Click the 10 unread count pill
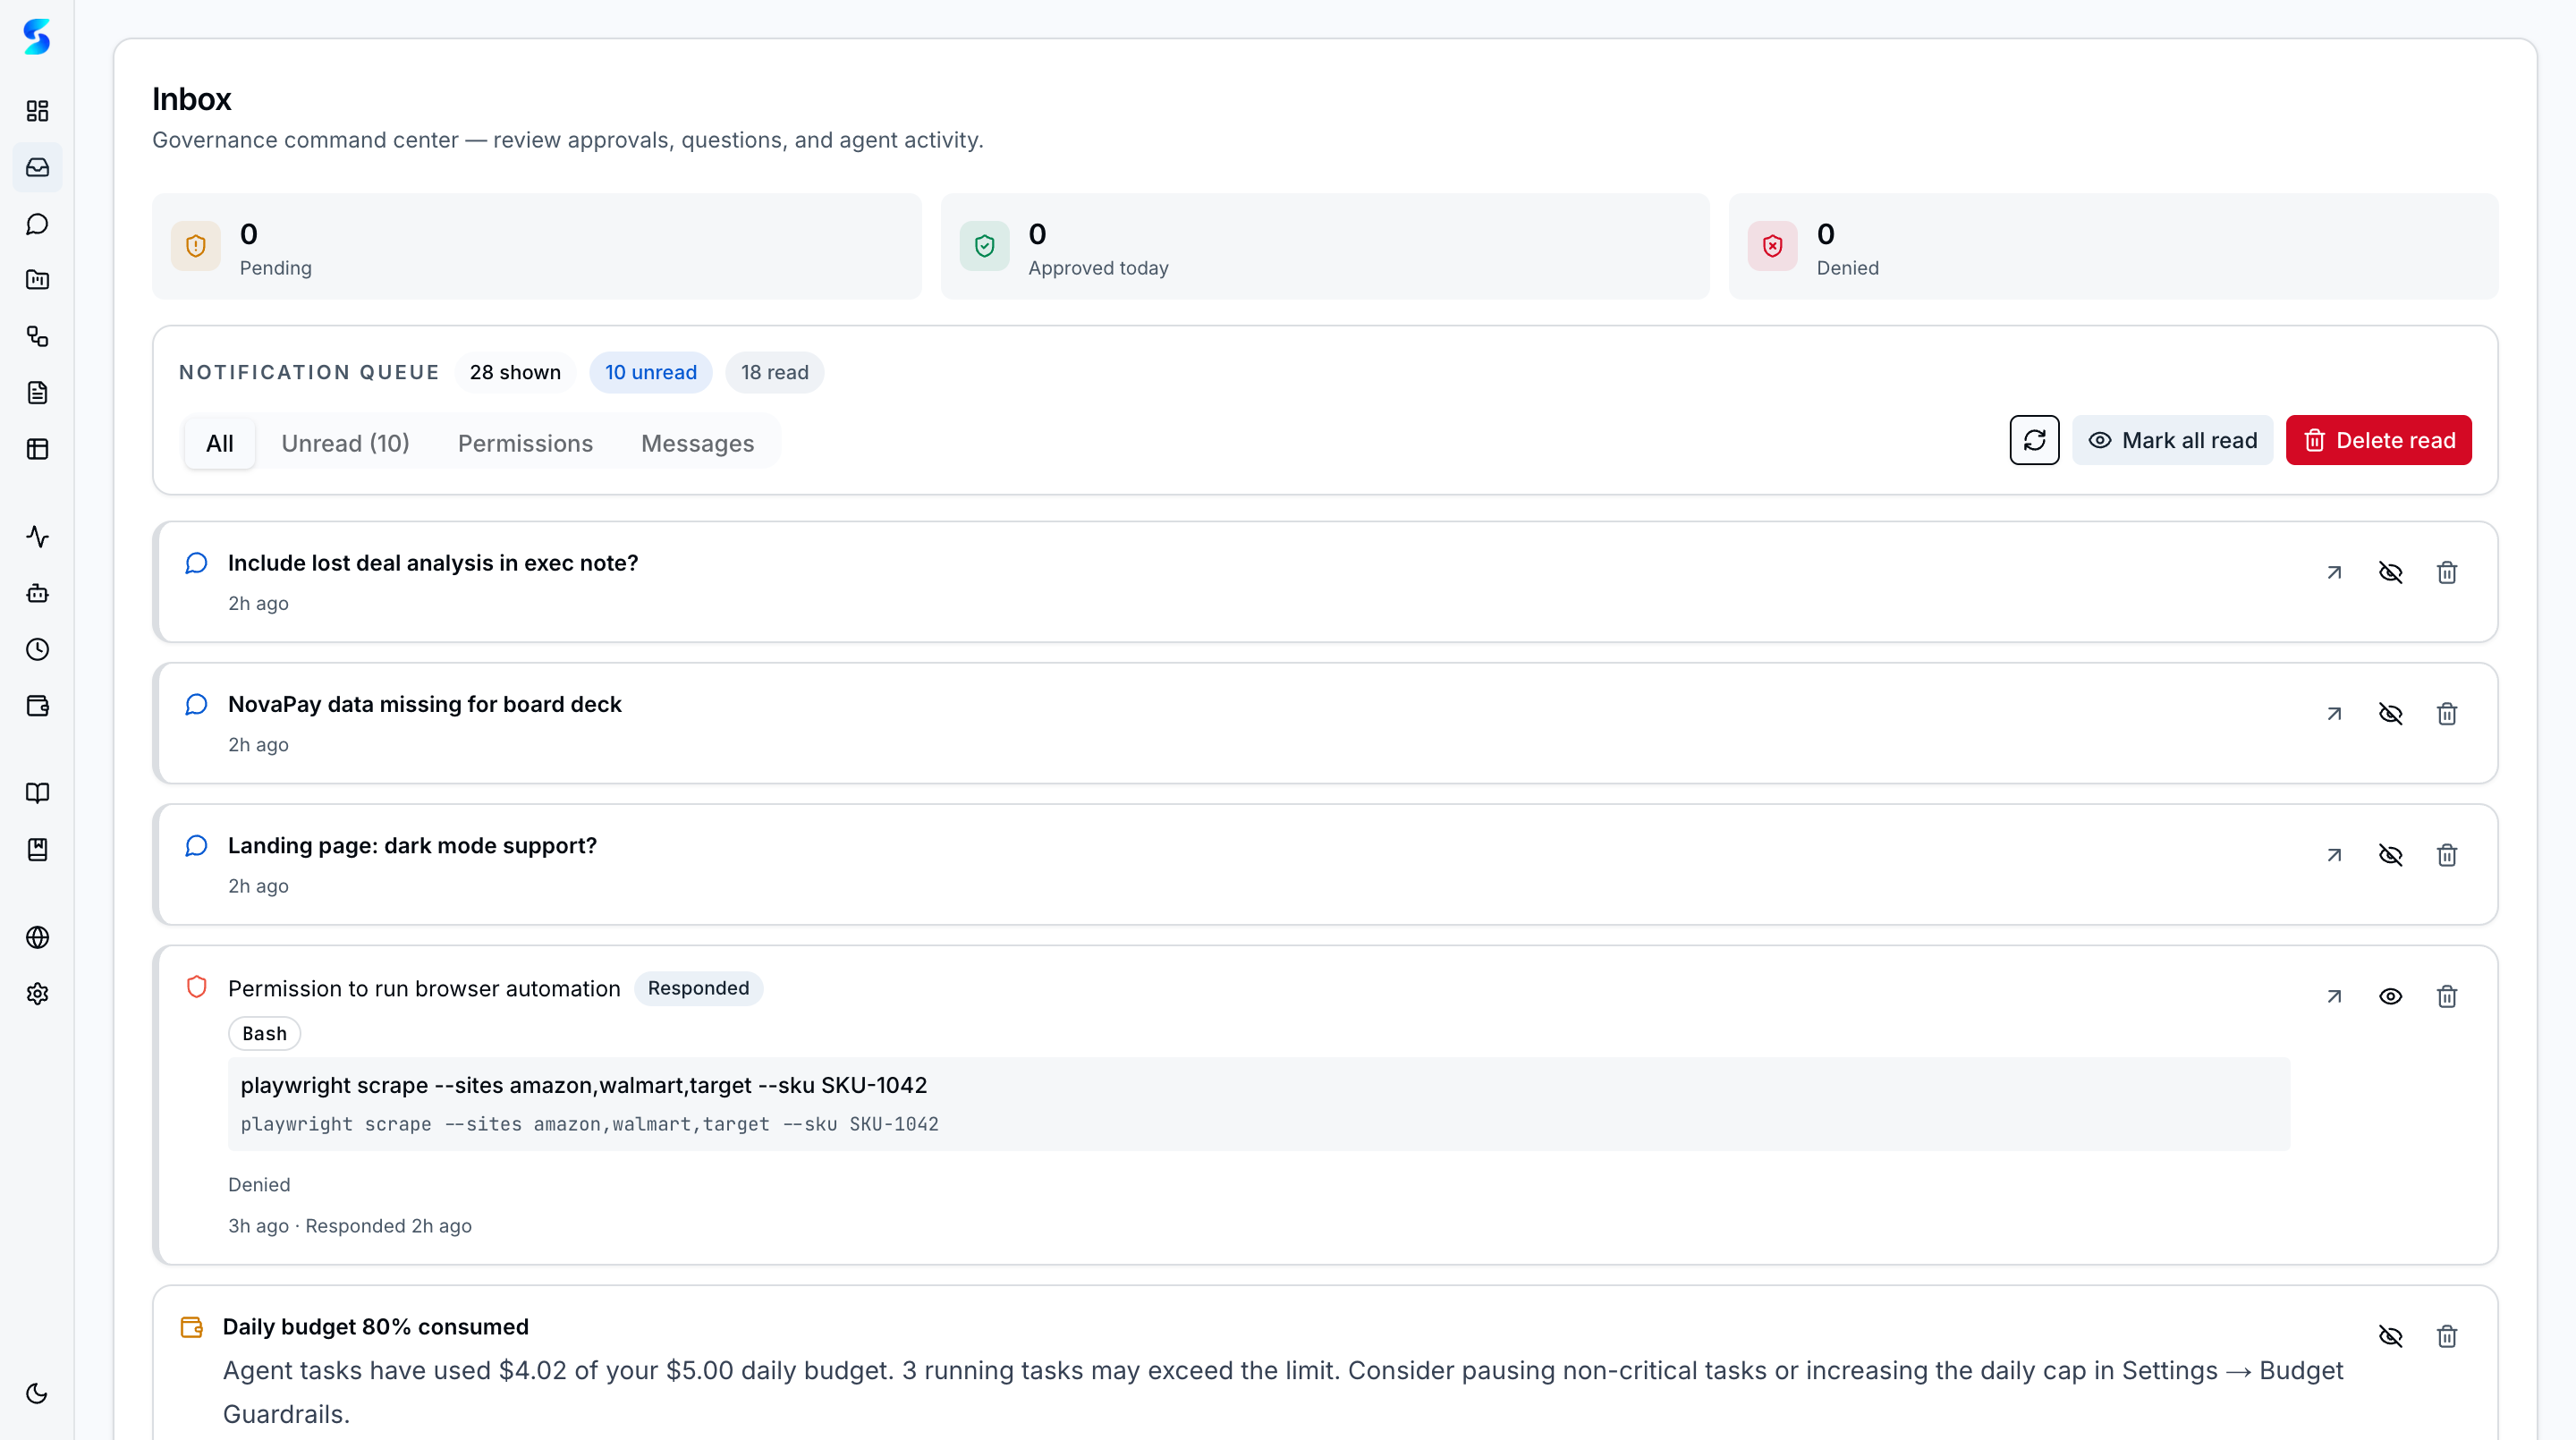 coord(651,372)
